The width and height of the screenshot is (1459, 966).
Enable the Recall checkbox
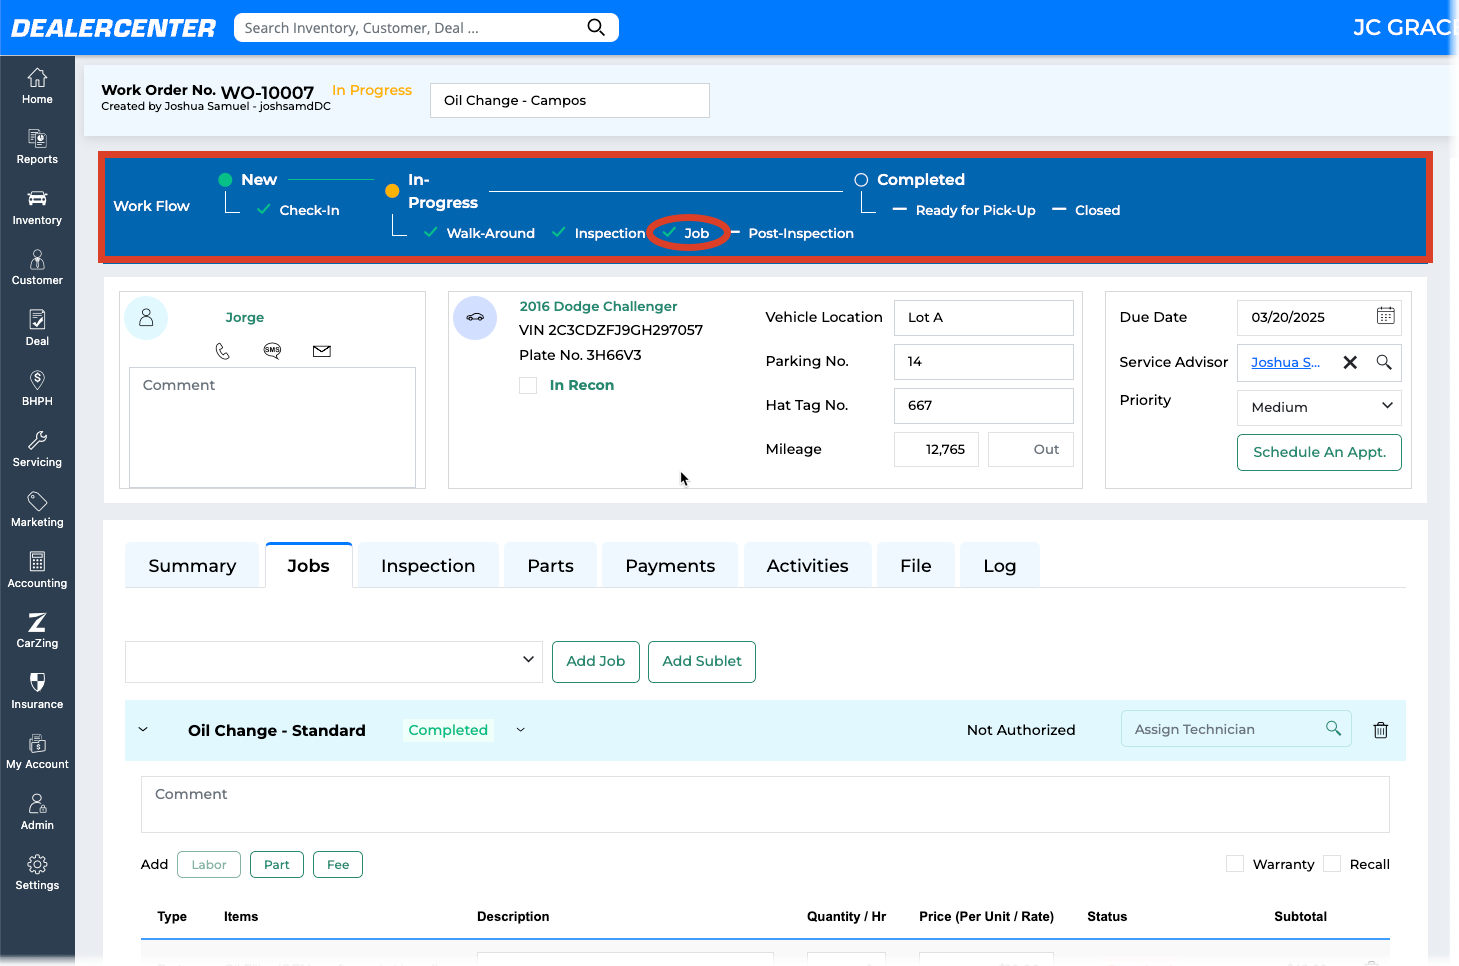(1332, 864)
